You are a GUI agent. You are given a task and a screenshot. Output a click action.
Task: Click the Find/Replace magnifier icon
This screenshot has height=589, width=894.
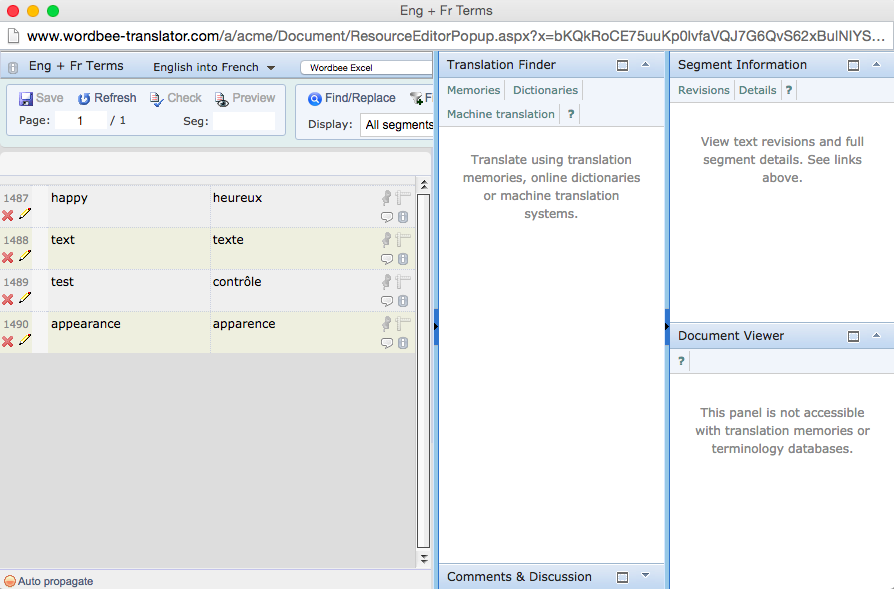pos(314,98)
